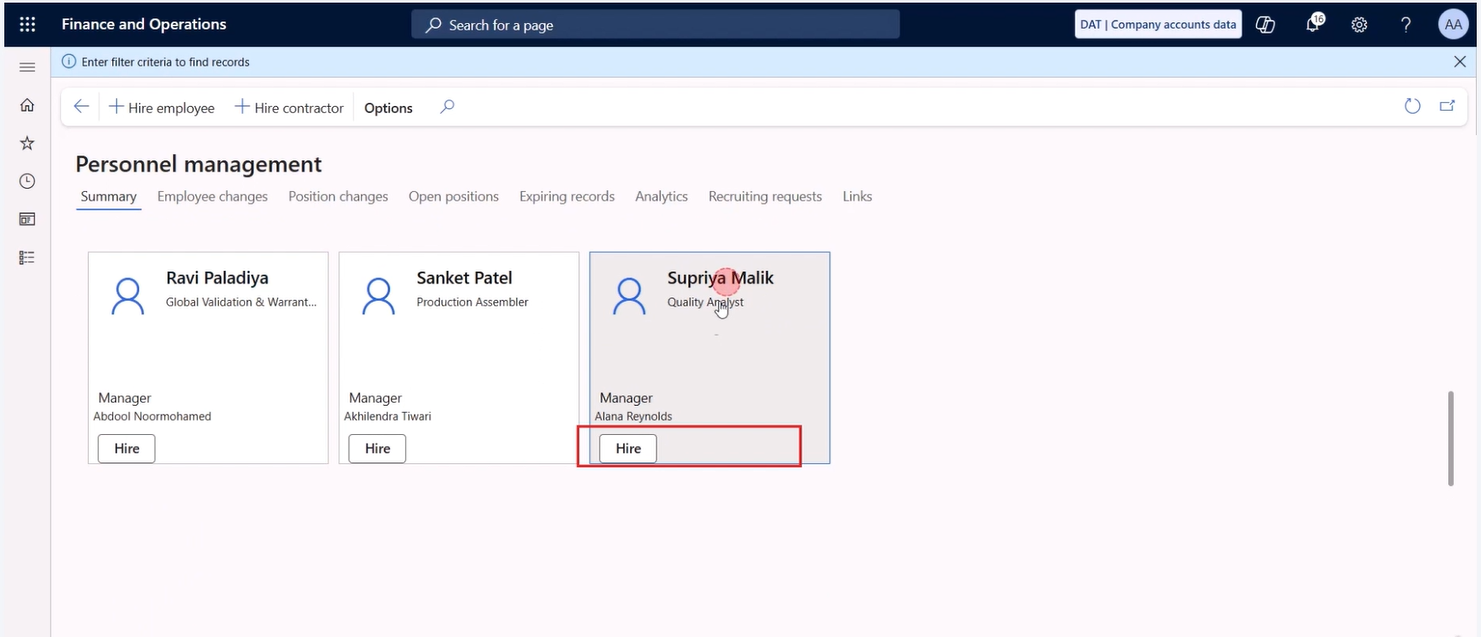1481x637 pixels.
Task: Switch to Employee changes tab
Action: tap(212, 197)
